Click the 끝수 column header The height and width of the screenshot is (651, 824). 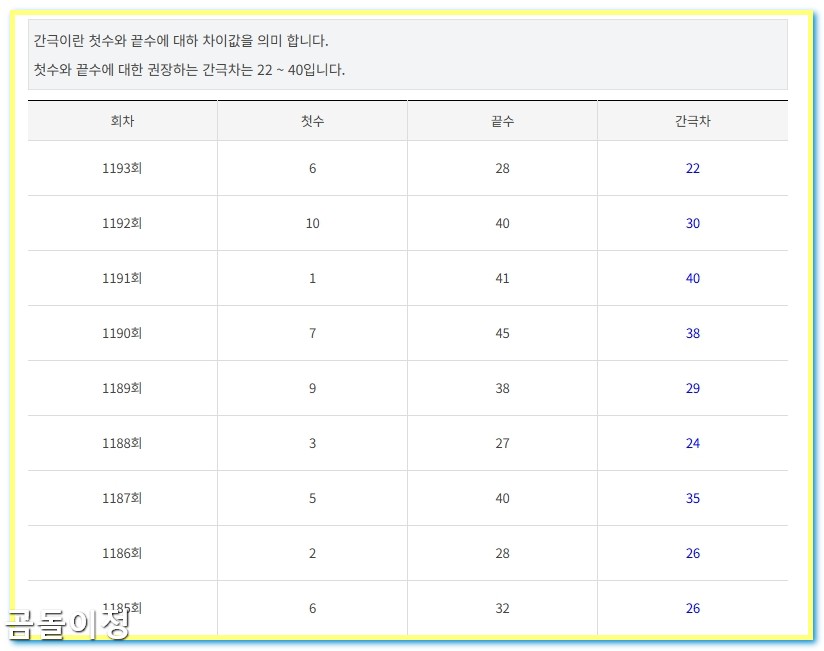pyautogui.click(x=502, y=120)
